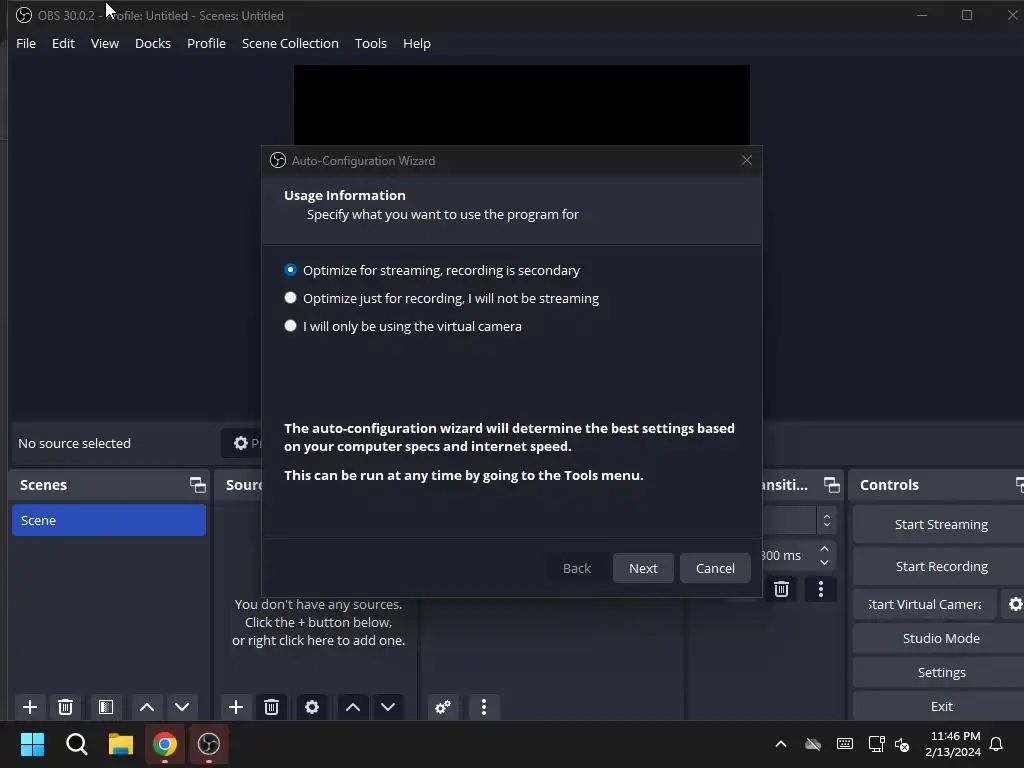Select the Scene item in Scenes list

coord(109,520)
